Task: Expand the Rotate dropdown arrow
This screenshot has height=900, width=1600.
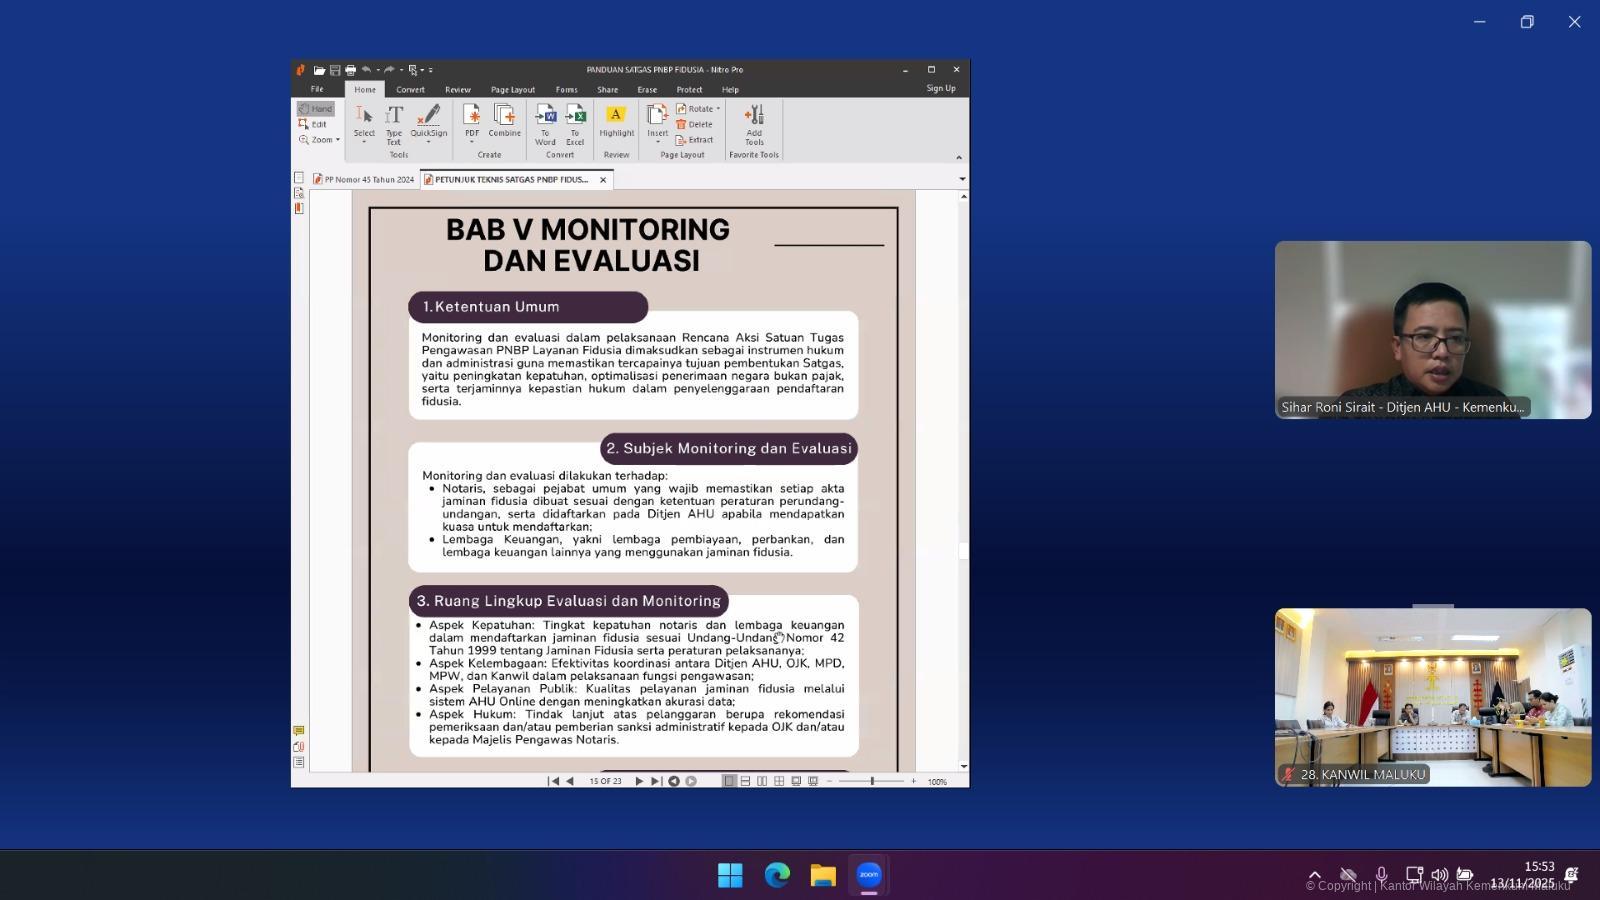Action: point(718,109)
